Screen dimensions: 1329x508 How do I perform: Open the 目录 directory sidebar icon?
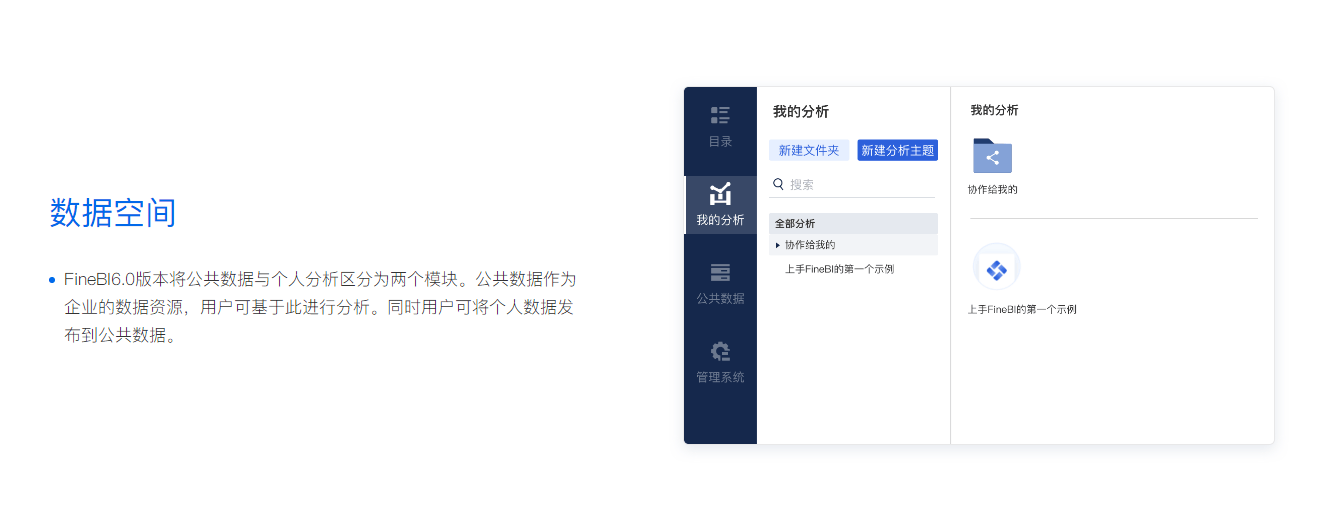(x=720, y=115)
